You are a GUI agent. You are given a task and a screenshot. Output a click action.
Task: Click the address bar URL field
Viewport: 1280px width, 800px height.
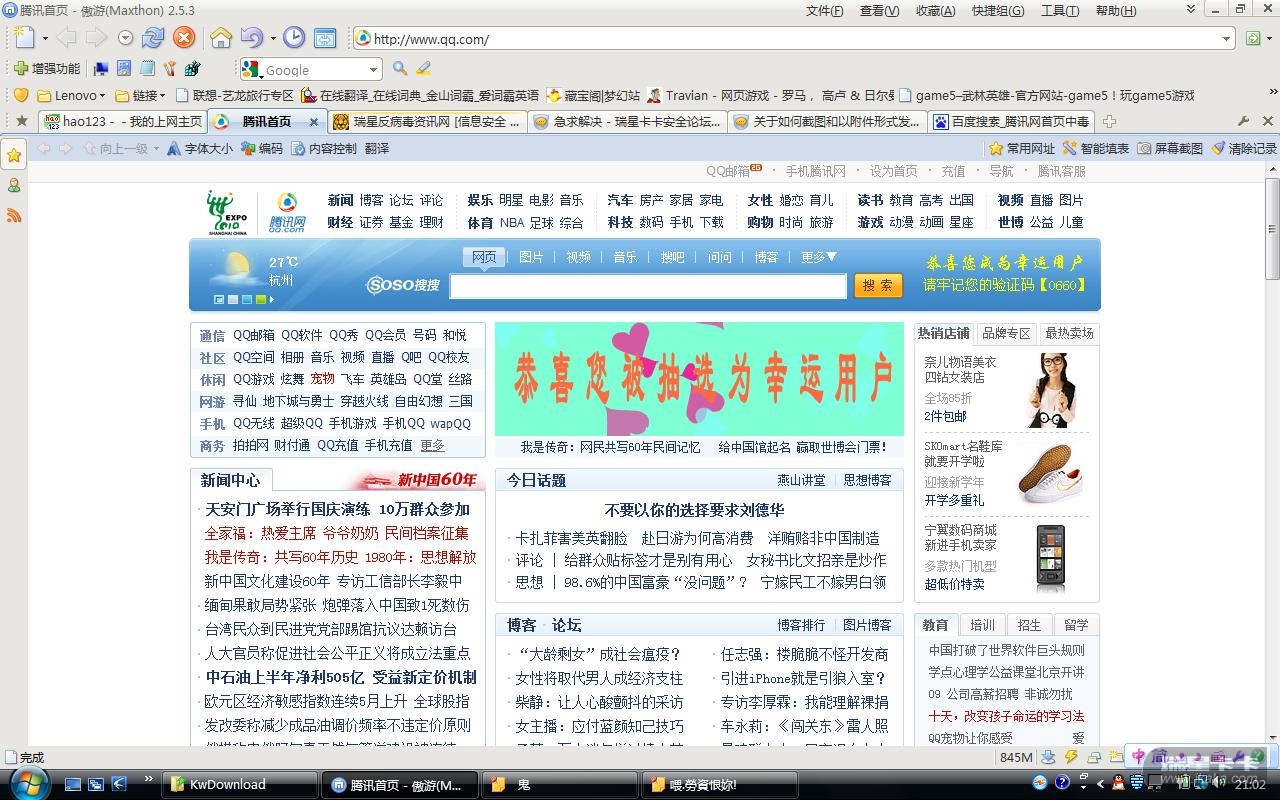point(795,39)
